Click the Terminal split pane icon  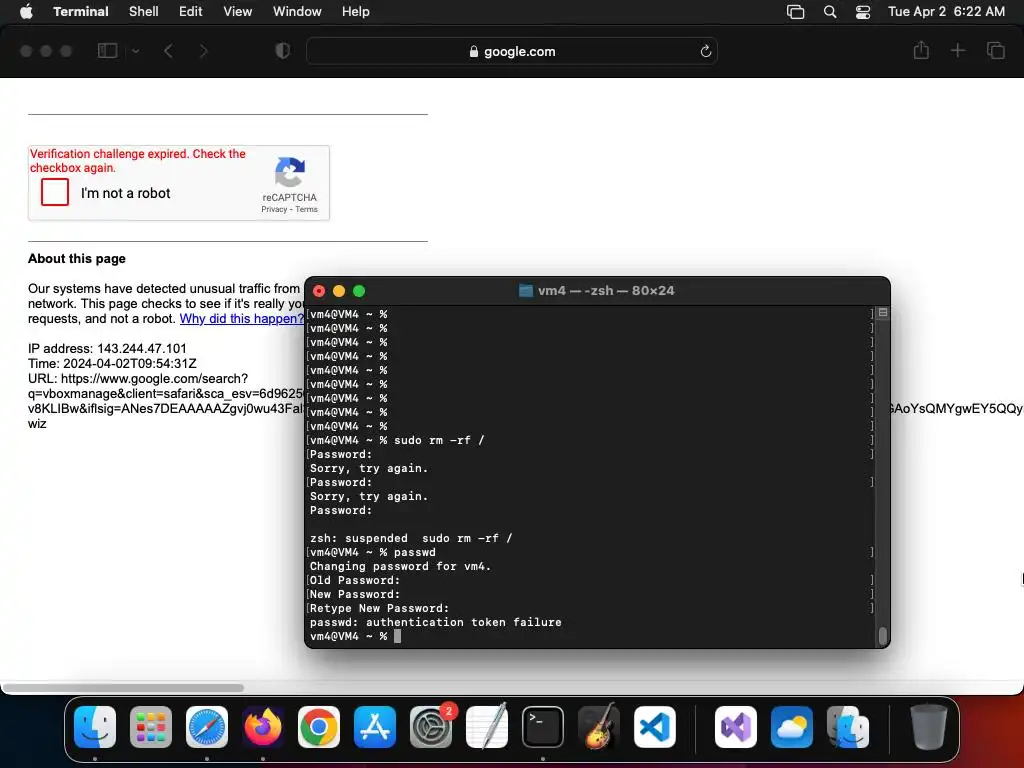point(883,313)
